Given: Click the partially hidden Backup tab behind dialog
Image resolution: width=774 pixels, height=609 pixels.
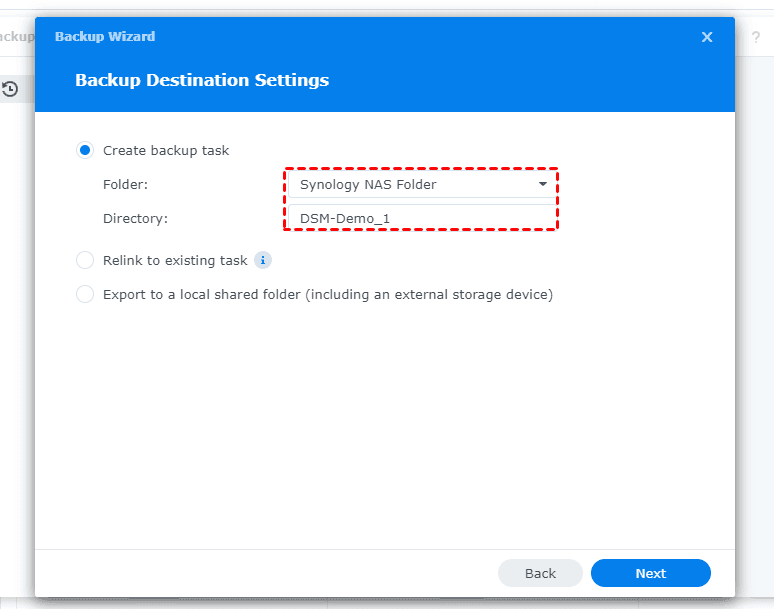Looking at the screenshot, I should [x=16, y=37].
